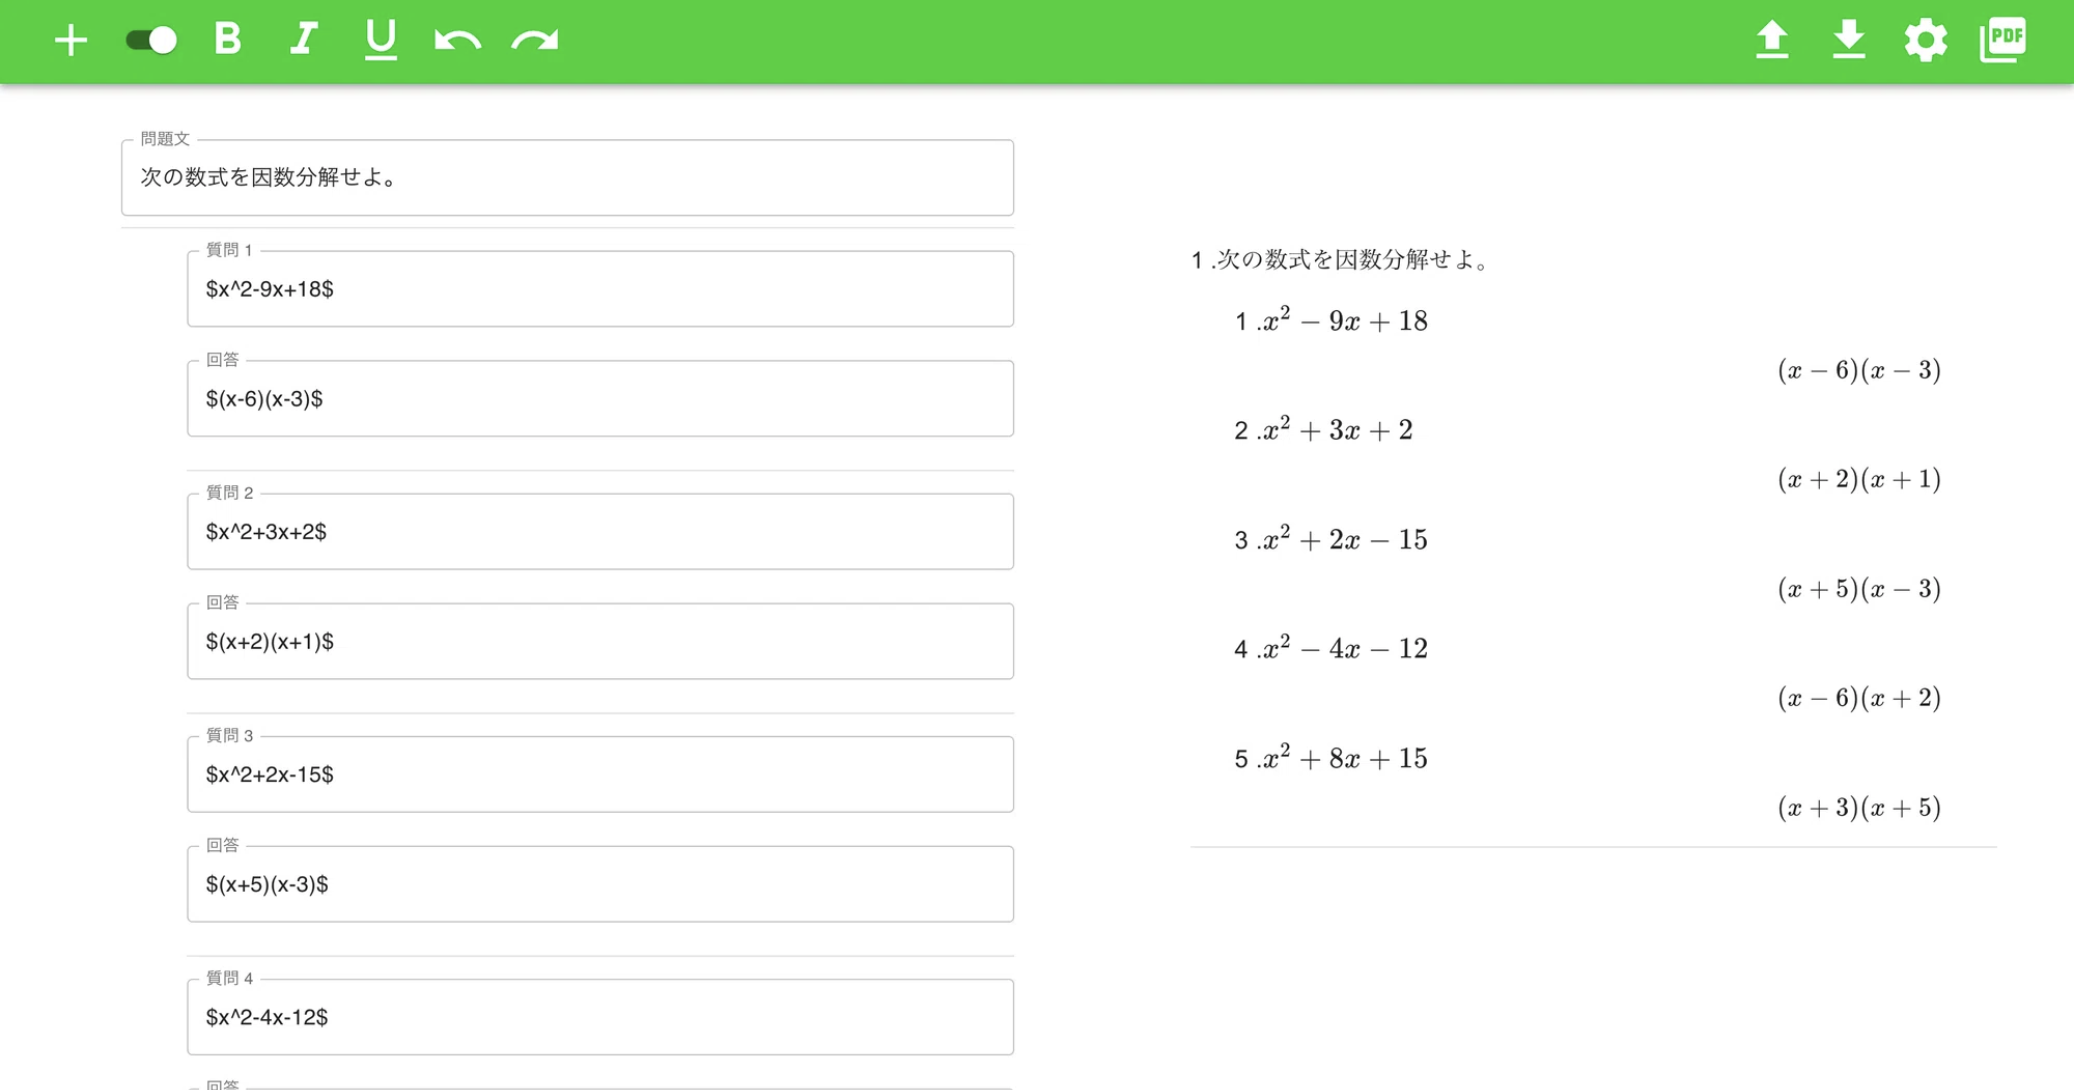Redo the last edit
Viewport: 2076px width, 1090px height.
(533, 40)
